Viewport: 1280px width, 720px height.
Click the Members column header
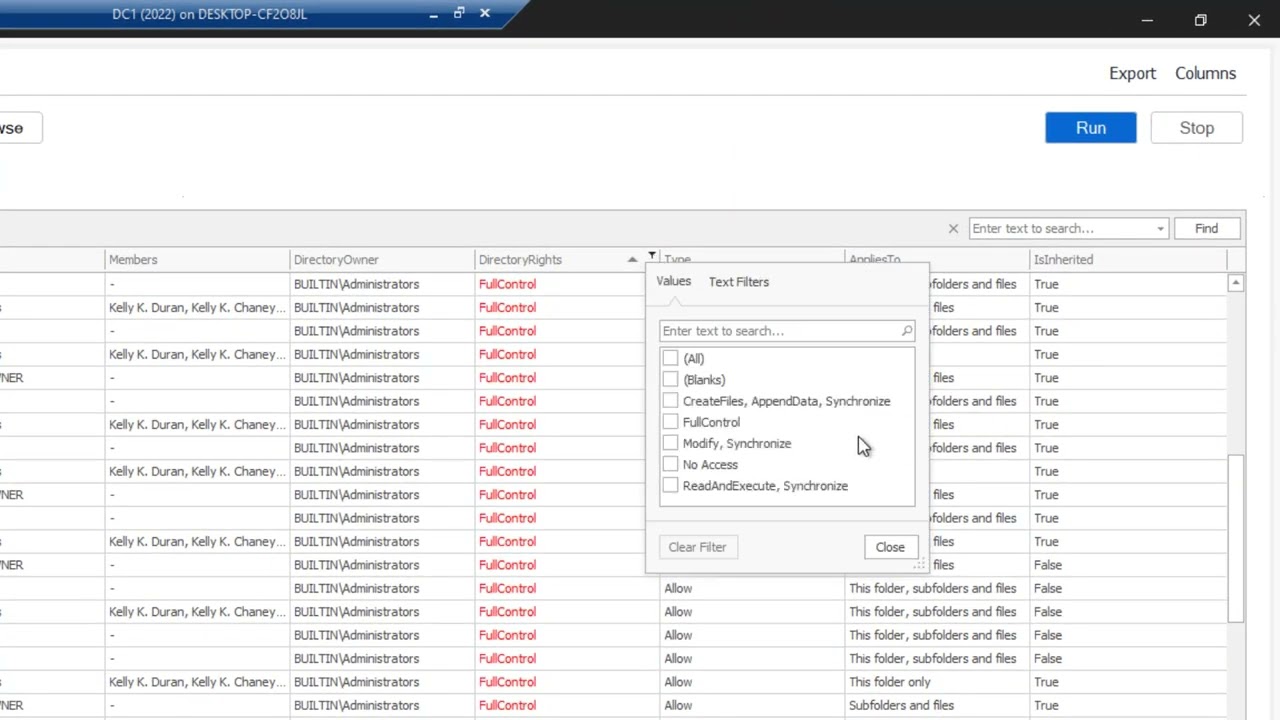point(197,260)
